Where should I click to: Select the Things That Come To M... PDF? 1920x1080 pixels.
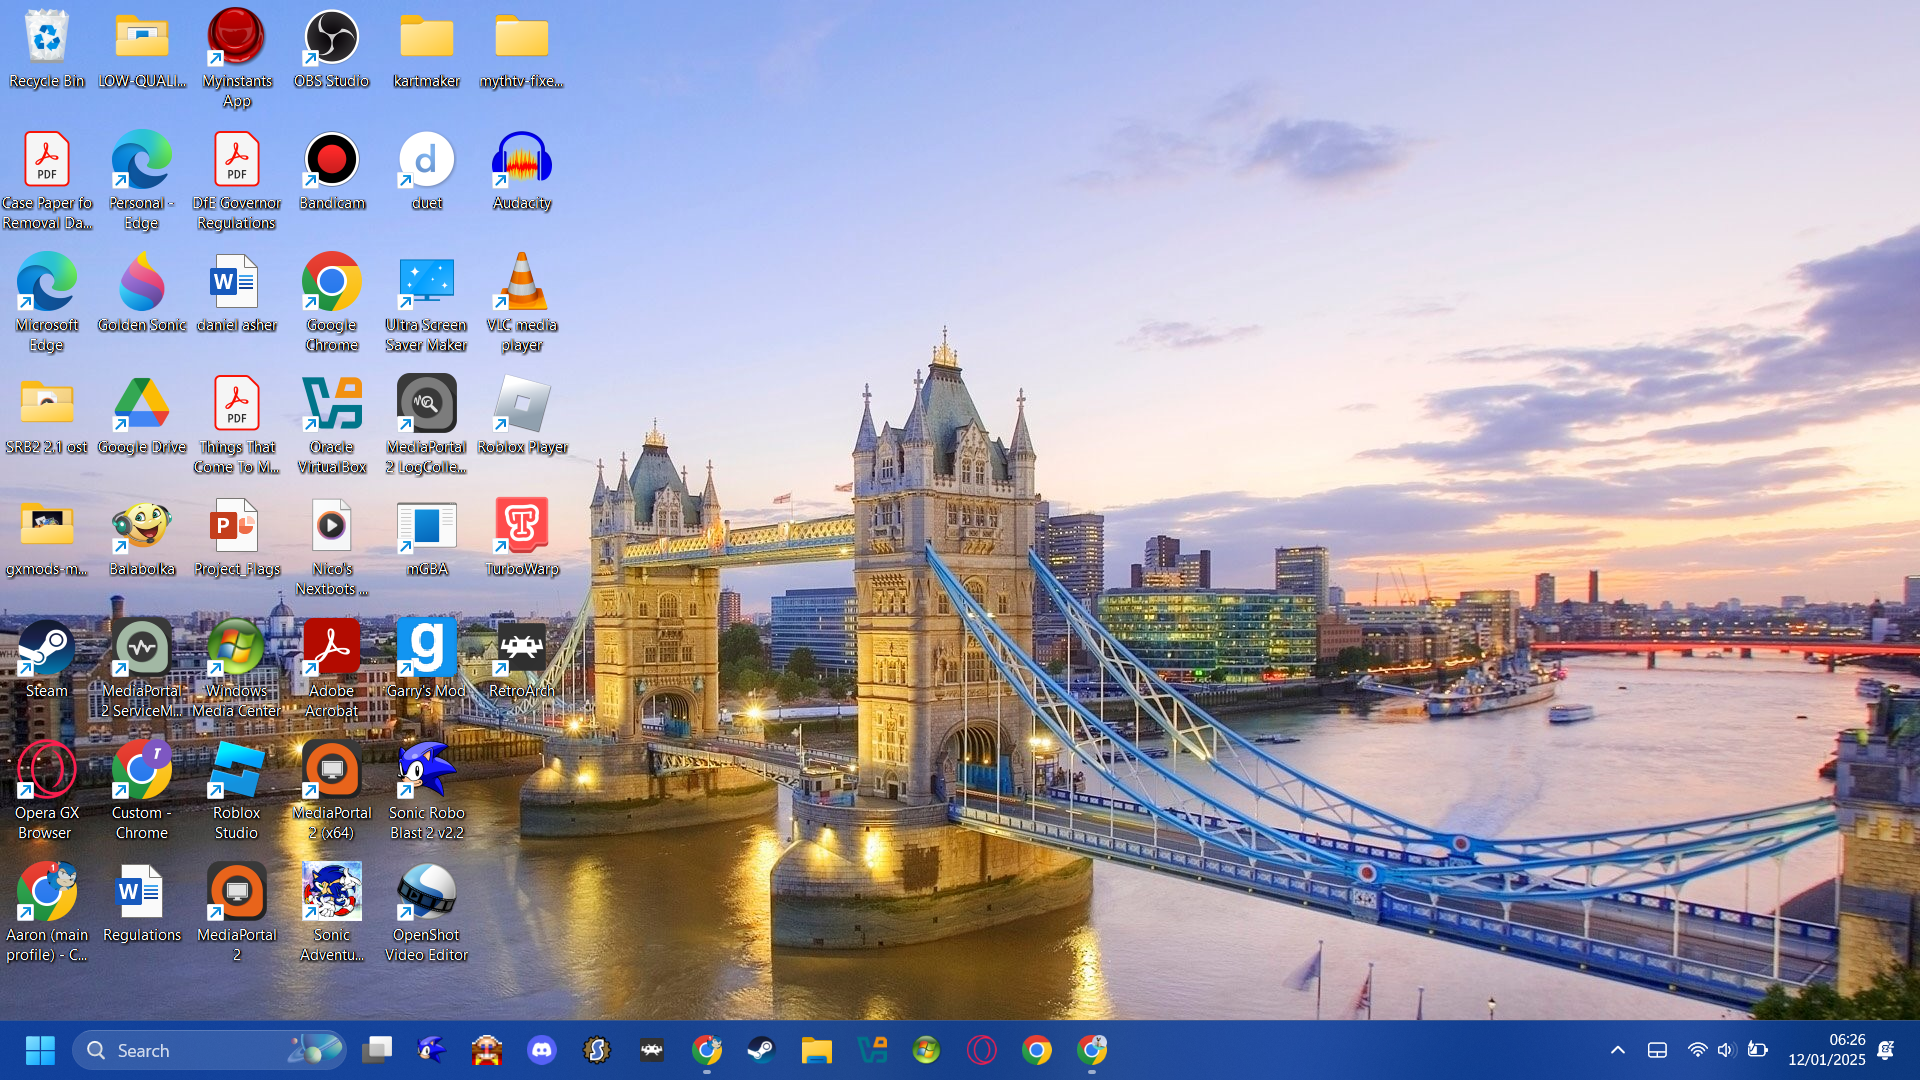pos(236,404)
